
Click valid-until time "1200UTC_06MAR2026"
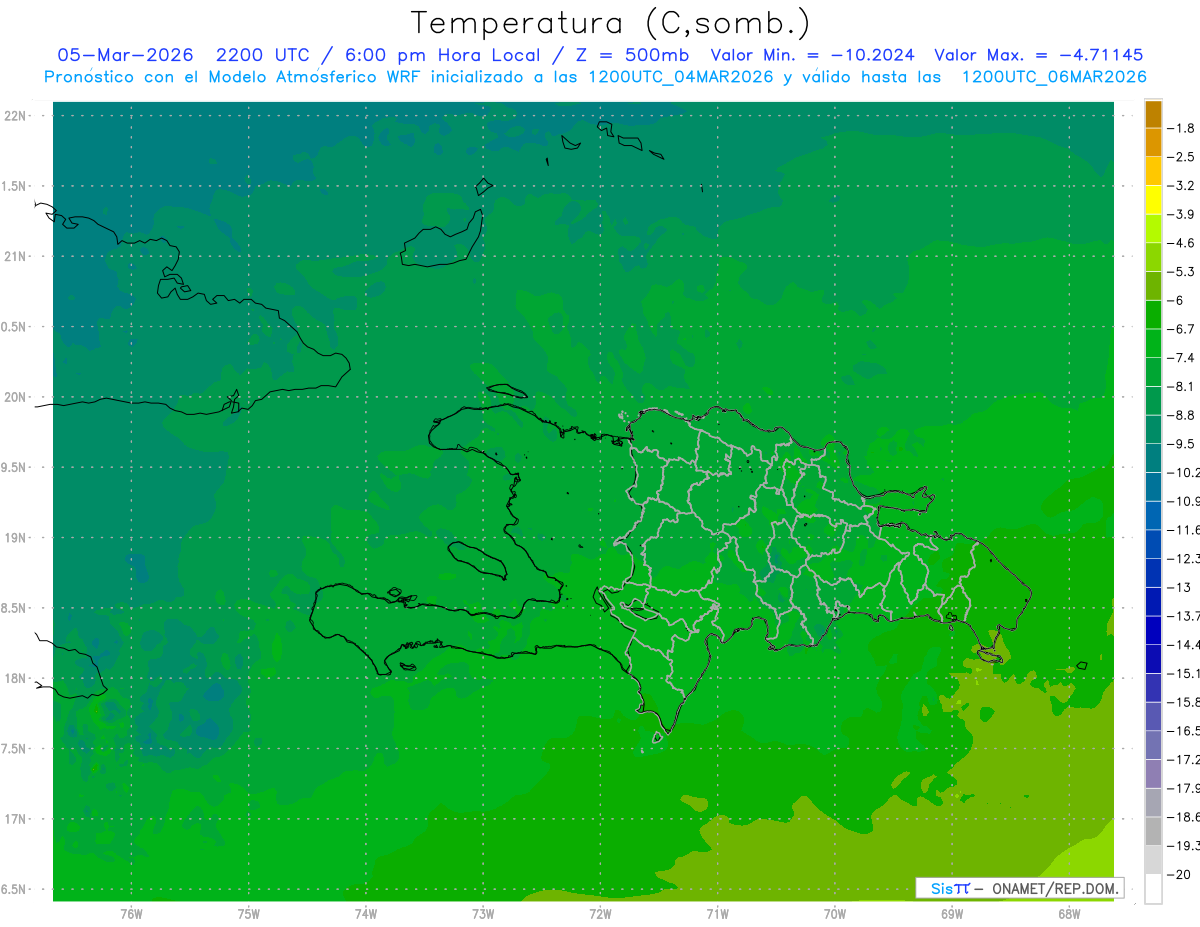1054,77
